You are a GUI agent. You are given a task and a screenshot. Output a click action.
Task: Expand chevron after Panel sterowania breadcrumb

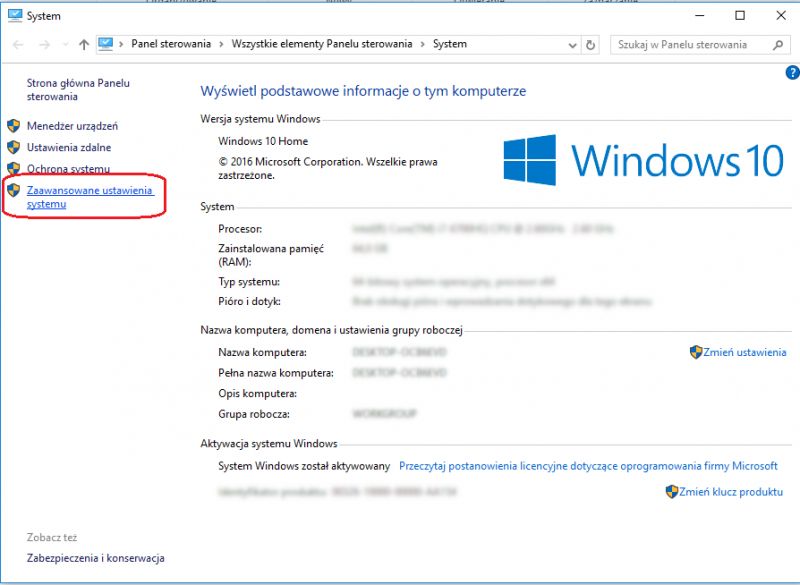(x=221, y=44)
